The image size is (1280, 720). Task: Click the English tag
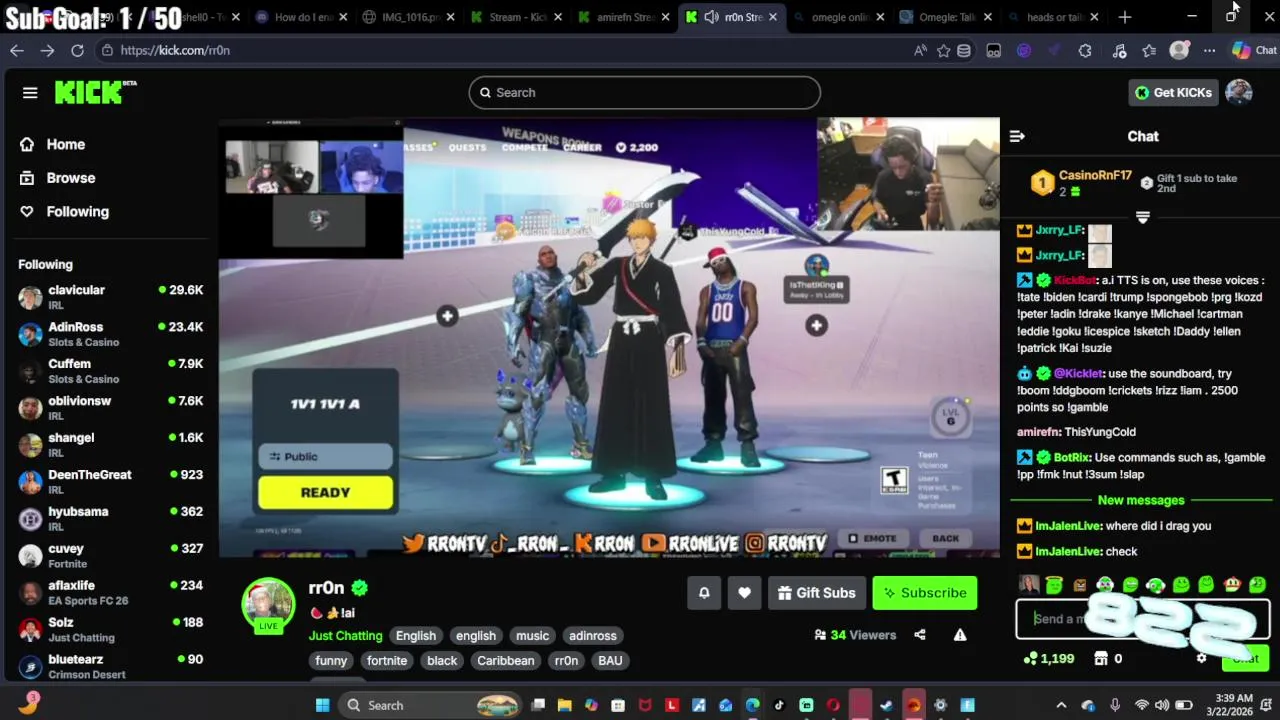point(415,636)
